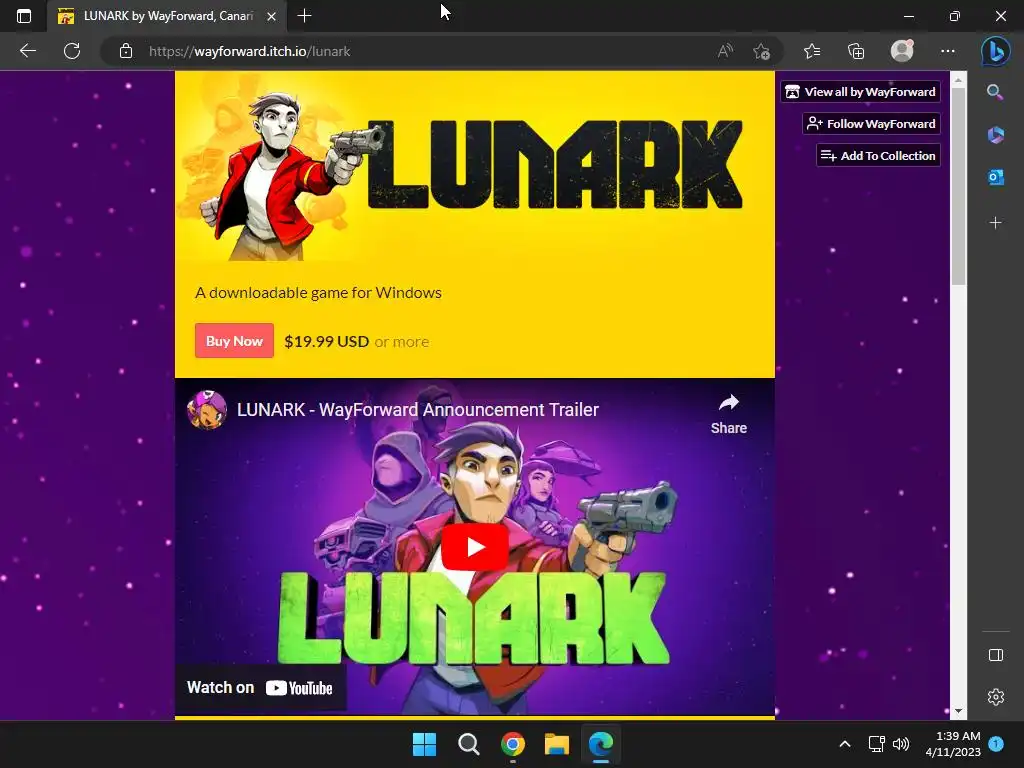Open the volume tray icon
This screenshot has width=1024, height=768.
point(901,744)
